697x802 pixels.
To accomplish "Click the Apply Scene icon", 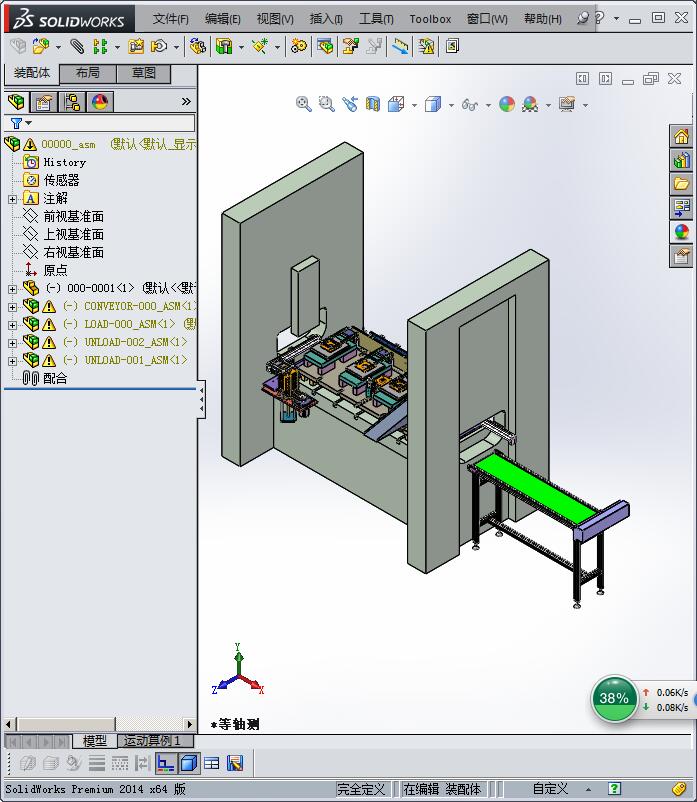I will pyautogui.click(x=530, y=104).
